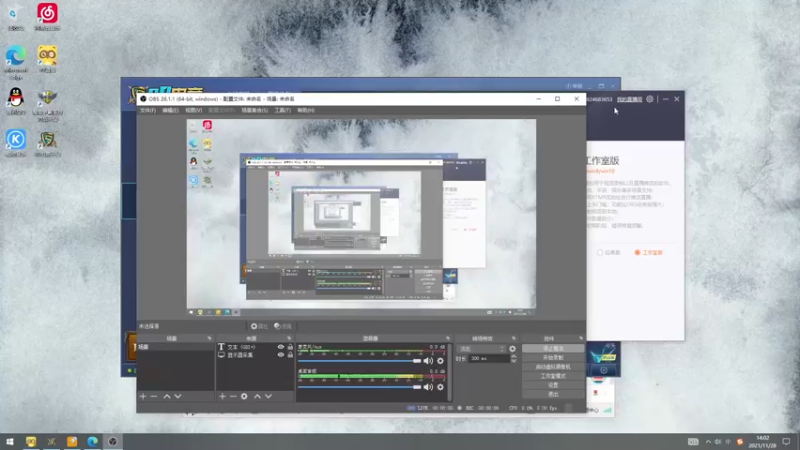Open Microsoft Edge desktop shortcut
This screenshot has width=800, height=450.
(16, 61)
